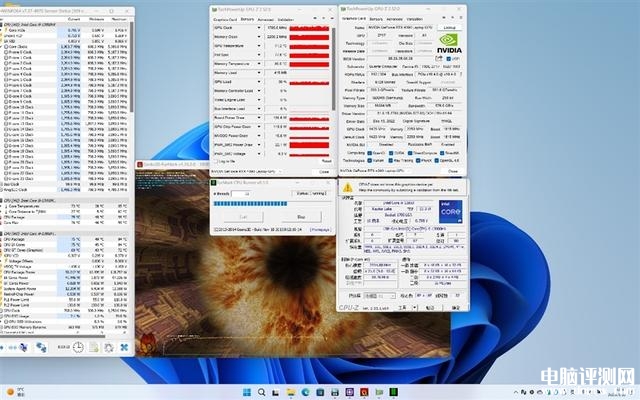
Task: Switch to Graphics Card tab in Sensors window
Action: (x=225, y=19)
